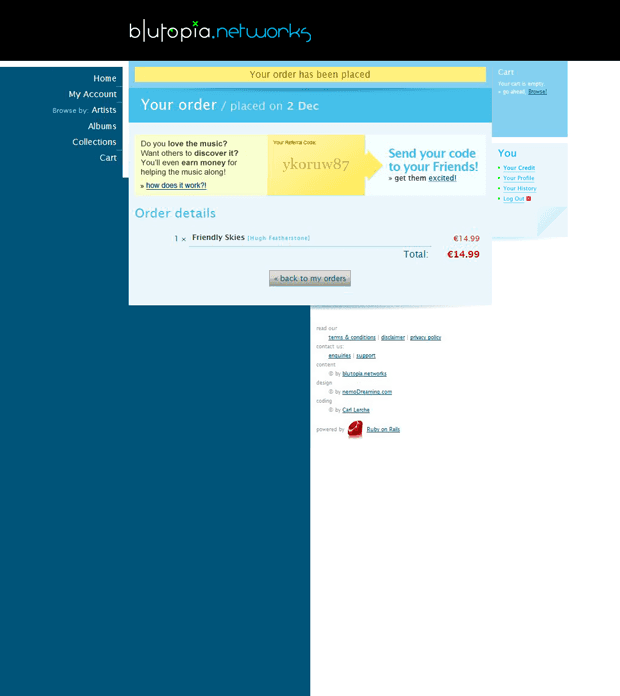Open terms & conditions footer link
Screen dimensions: 620x696
pyautogui.click(x=352, y=338)
